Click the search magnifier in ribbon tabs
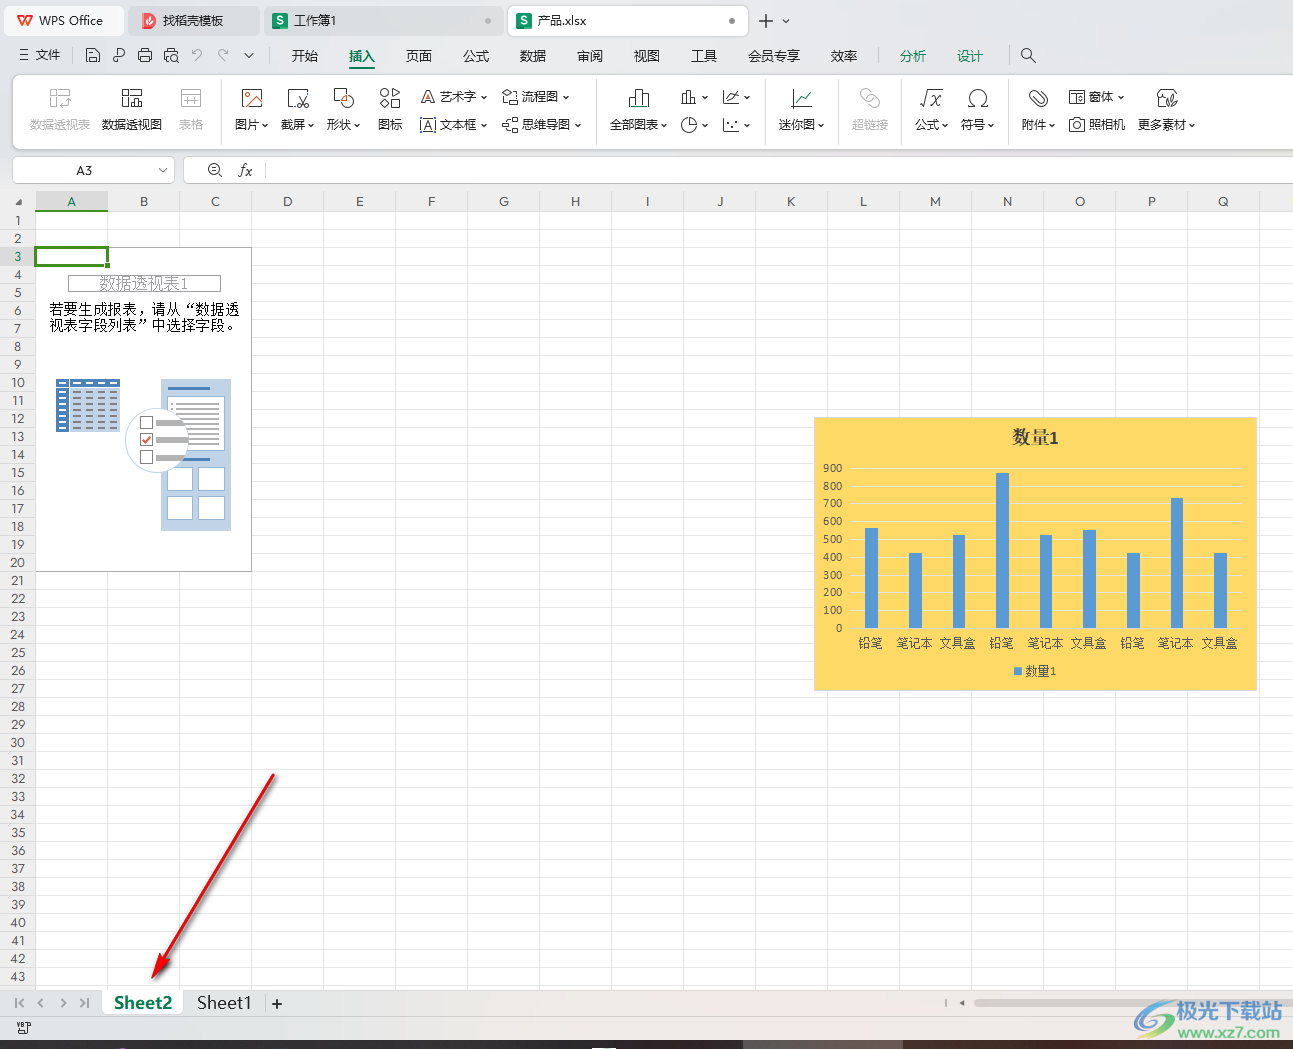Viewport: 1293px width, 1049px height. [1028, 56]
